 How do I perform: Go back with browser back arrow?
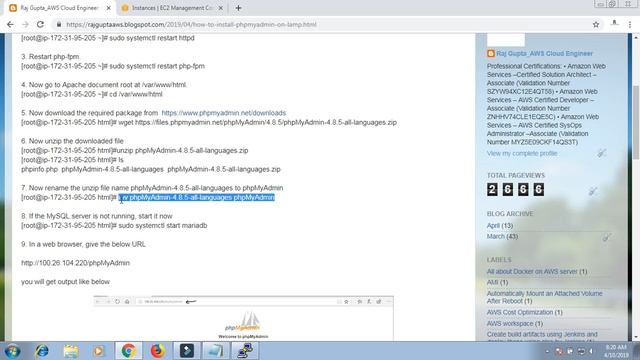10,24
